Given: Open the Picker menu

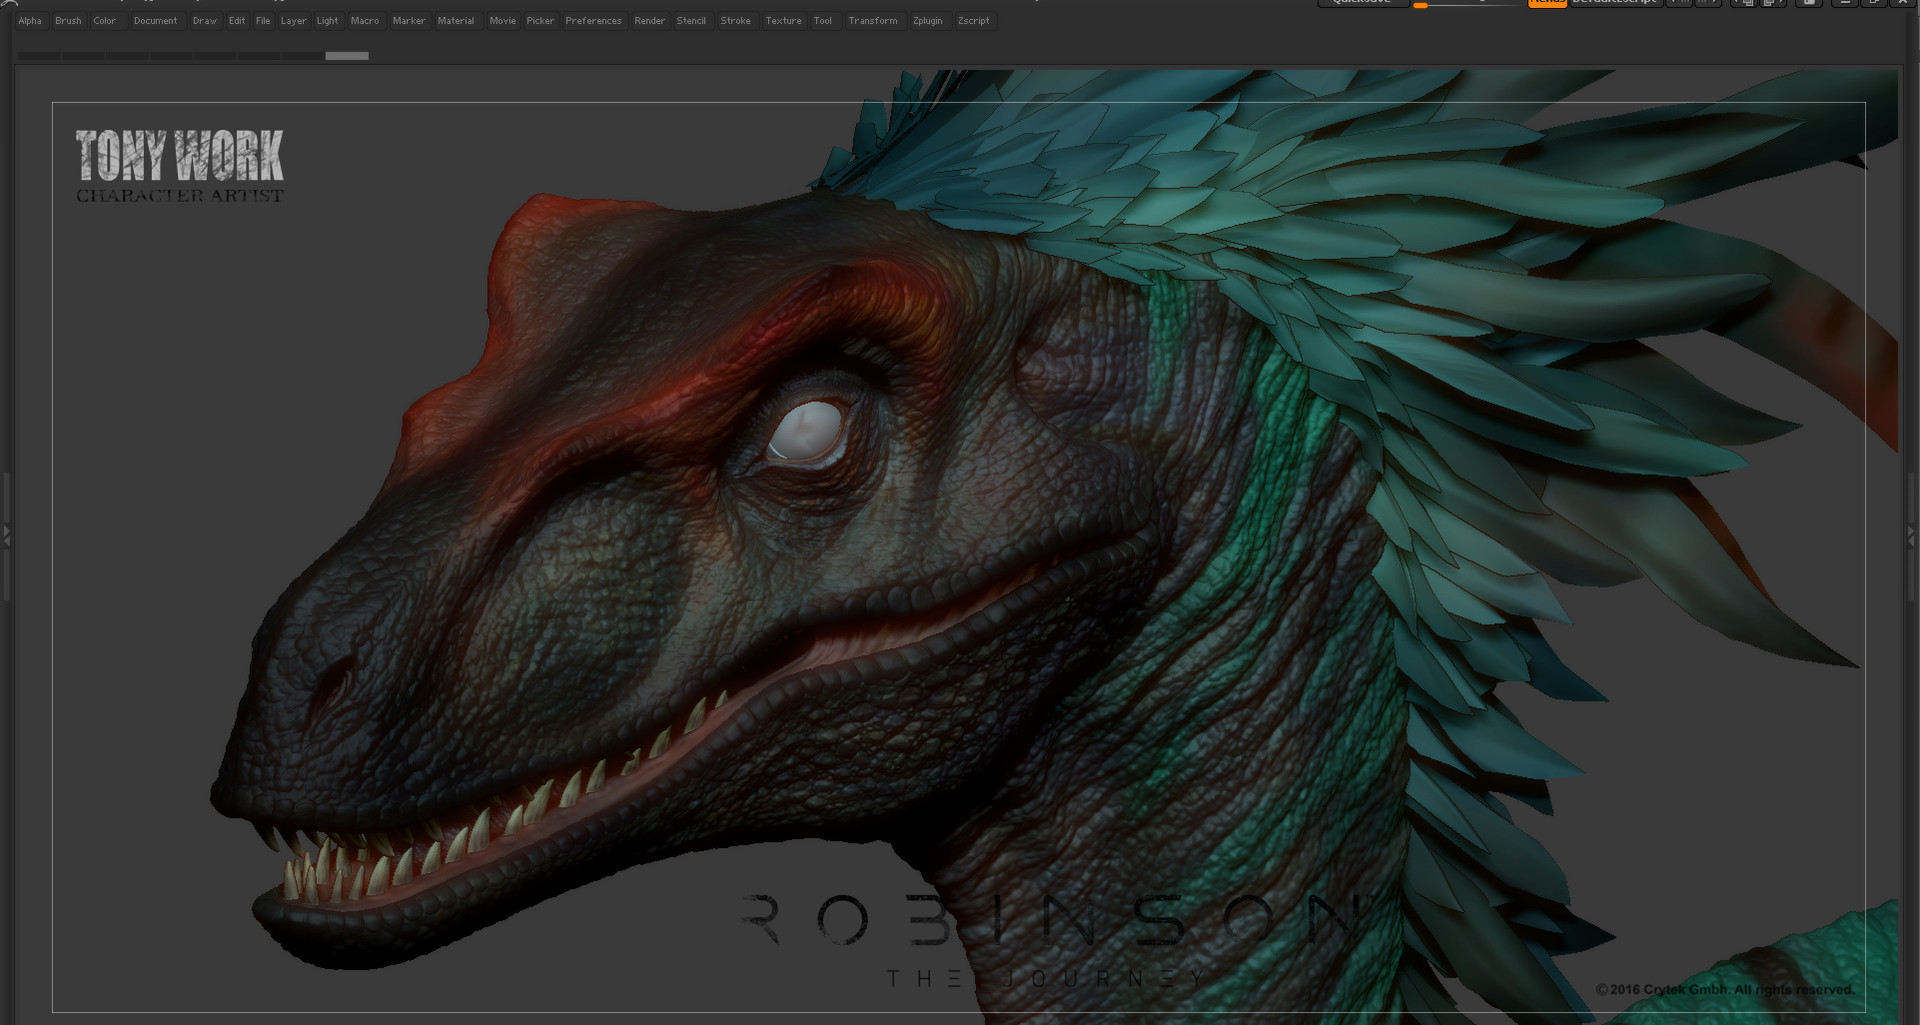Looking at the screenshot, I should click(x=541, y=20).
